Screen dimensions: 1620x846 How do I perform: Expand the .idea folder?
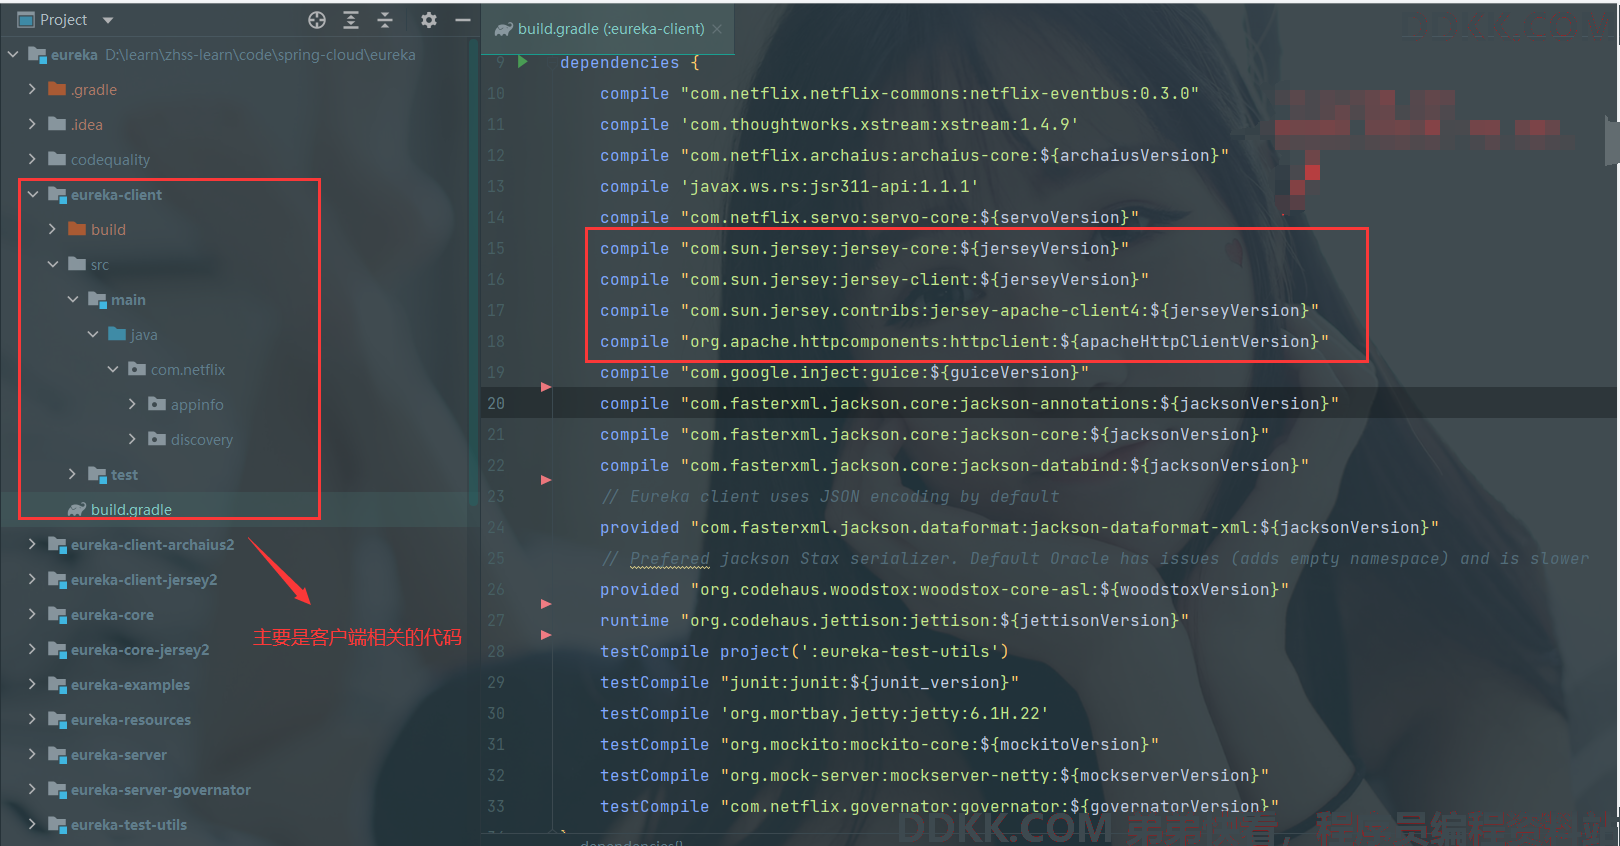33,125
